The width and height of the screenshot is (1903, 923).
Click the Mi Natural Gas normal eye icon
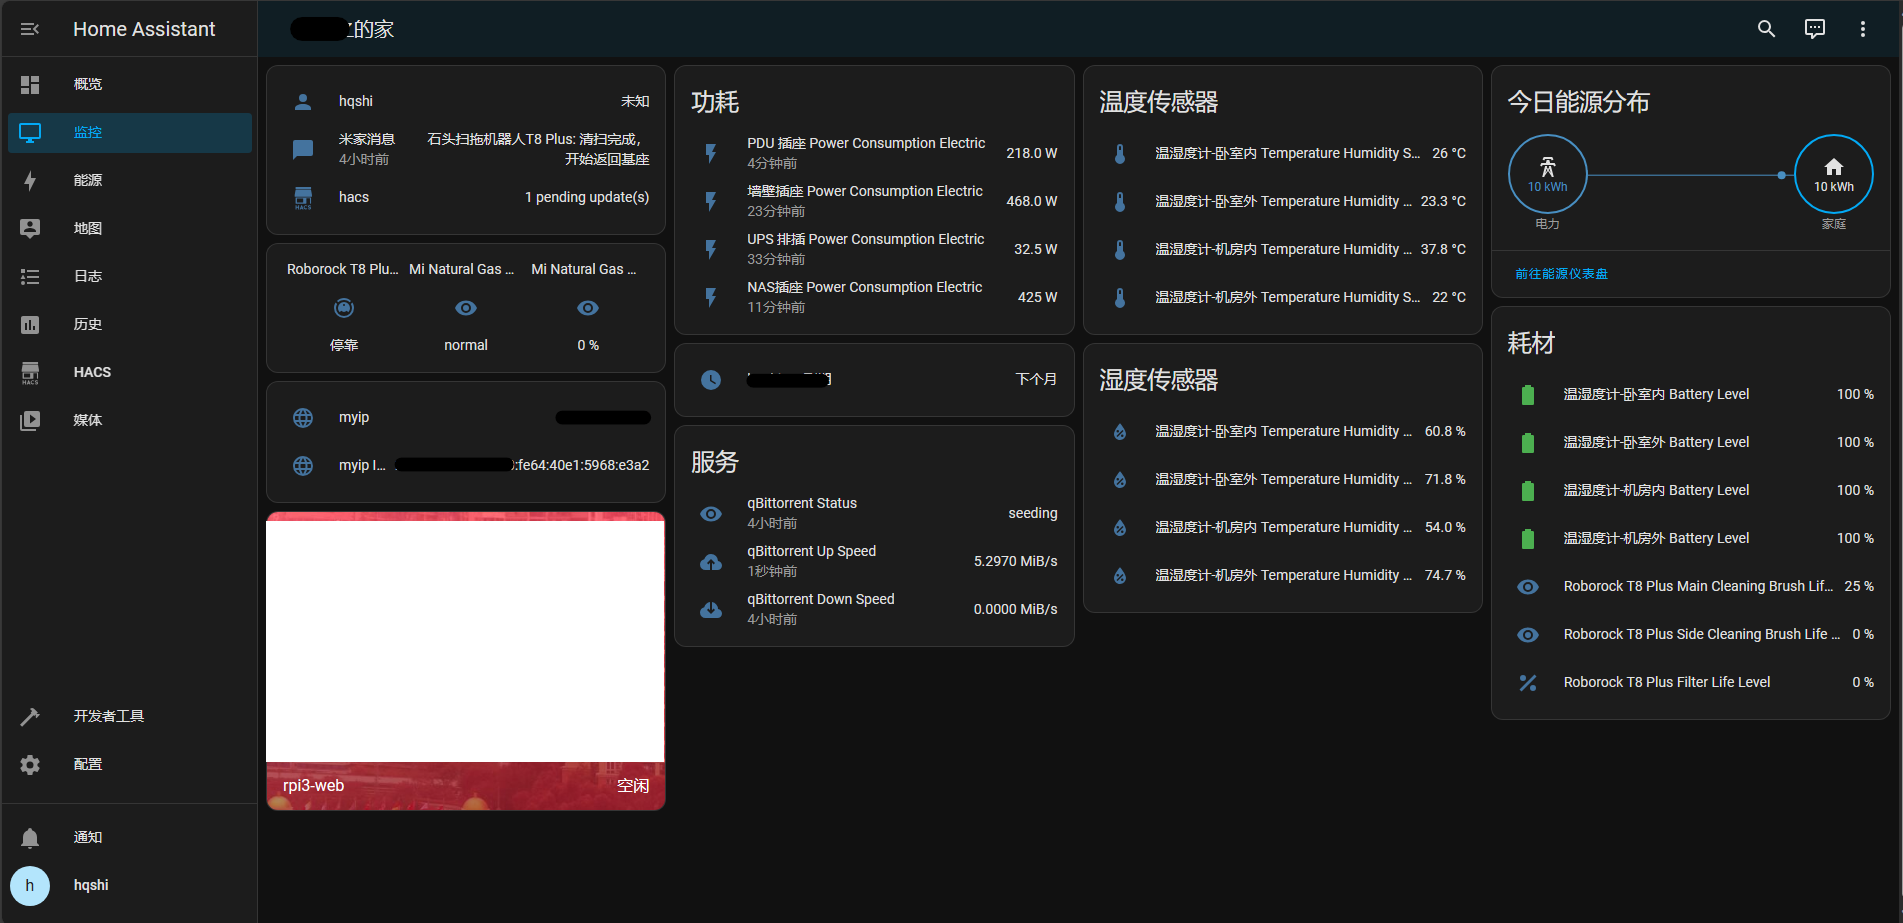point(466,308)
